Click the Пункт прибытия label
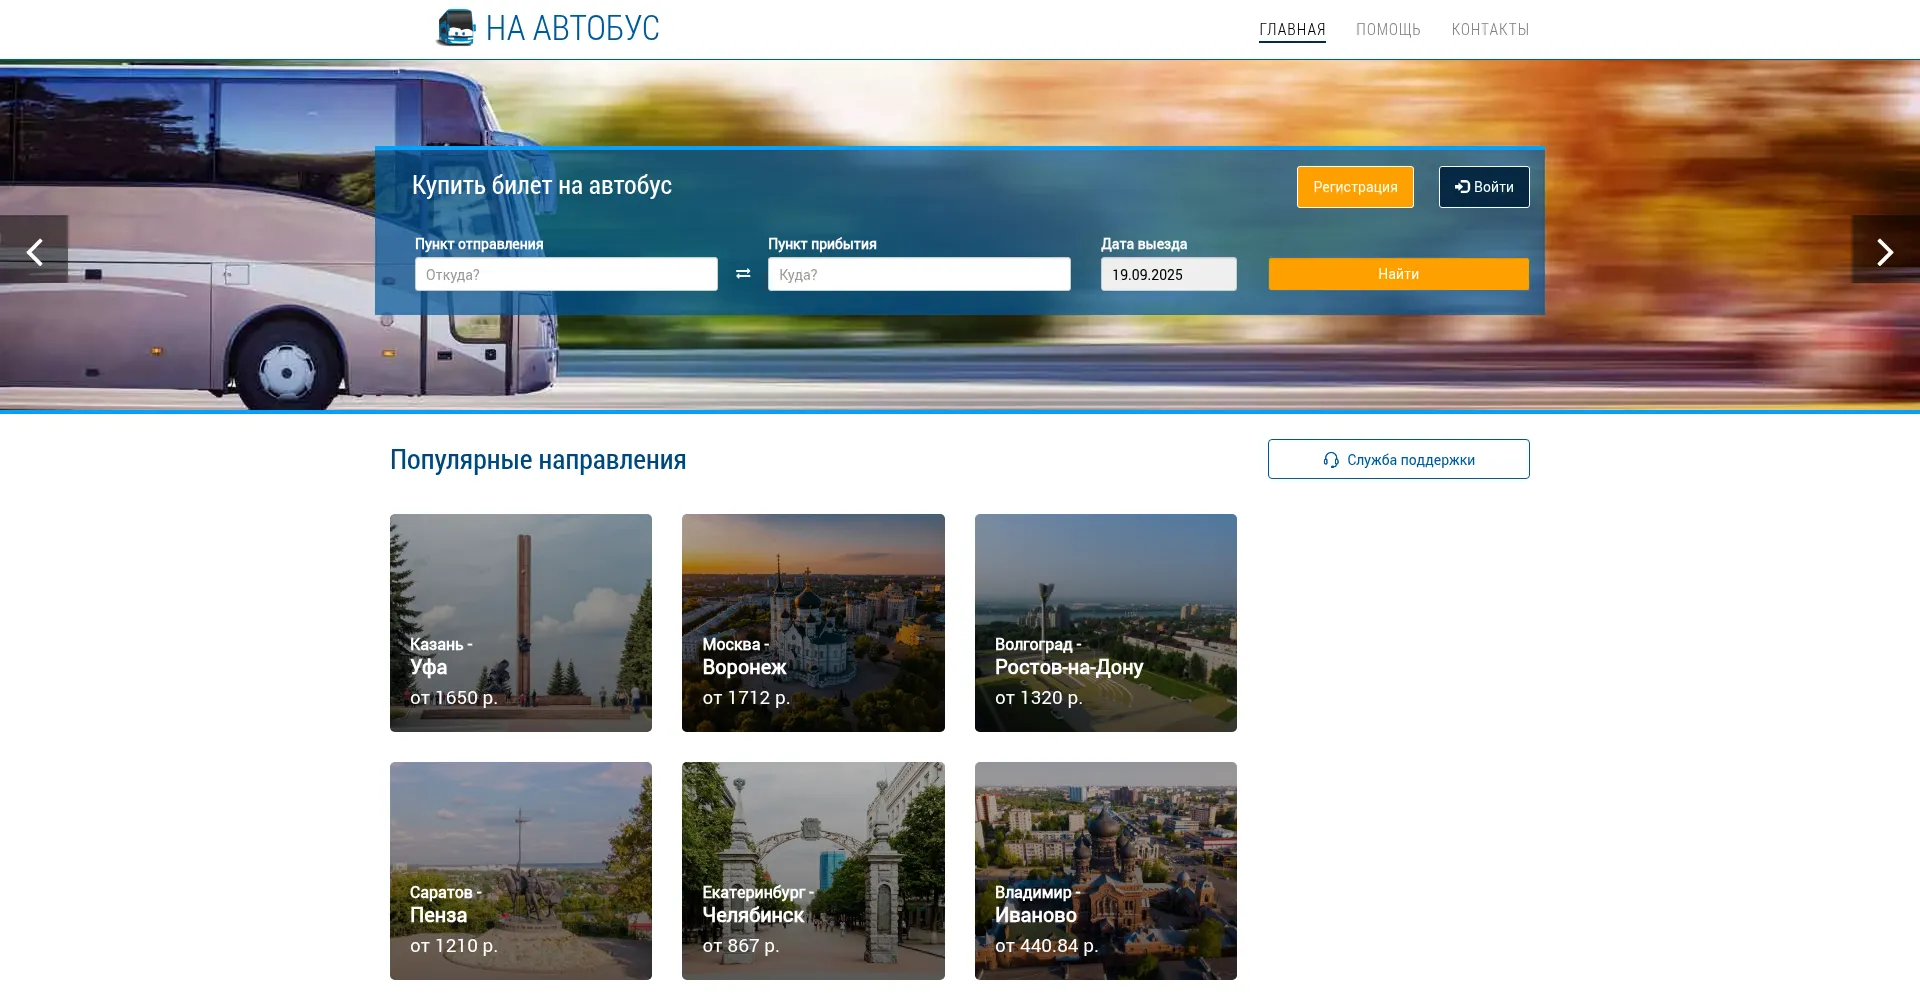 click(x=822, y=244)
